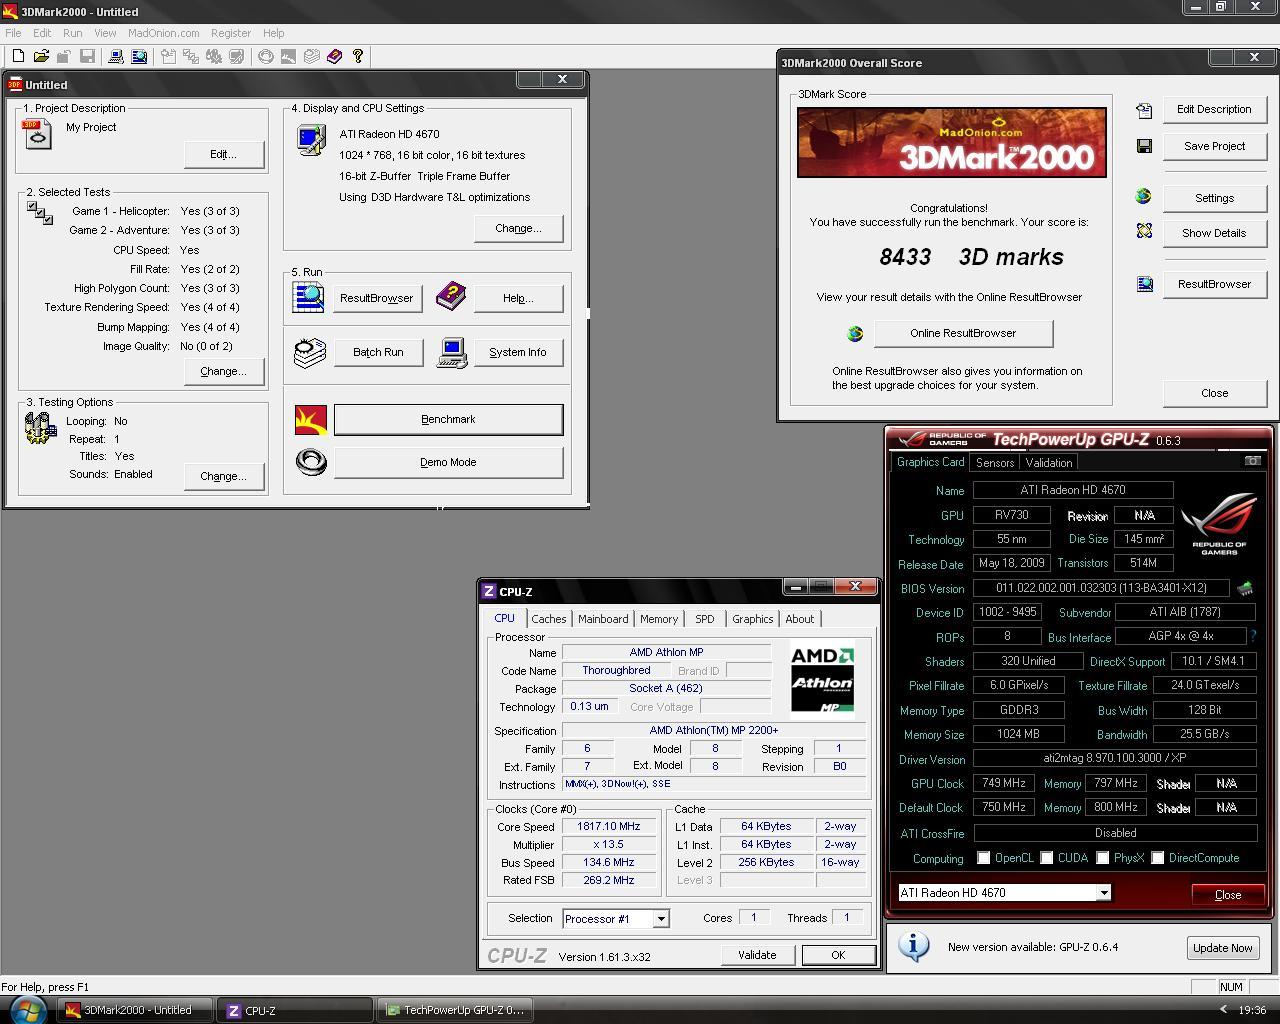Click the Help book icon in Run section

(451, 296)
